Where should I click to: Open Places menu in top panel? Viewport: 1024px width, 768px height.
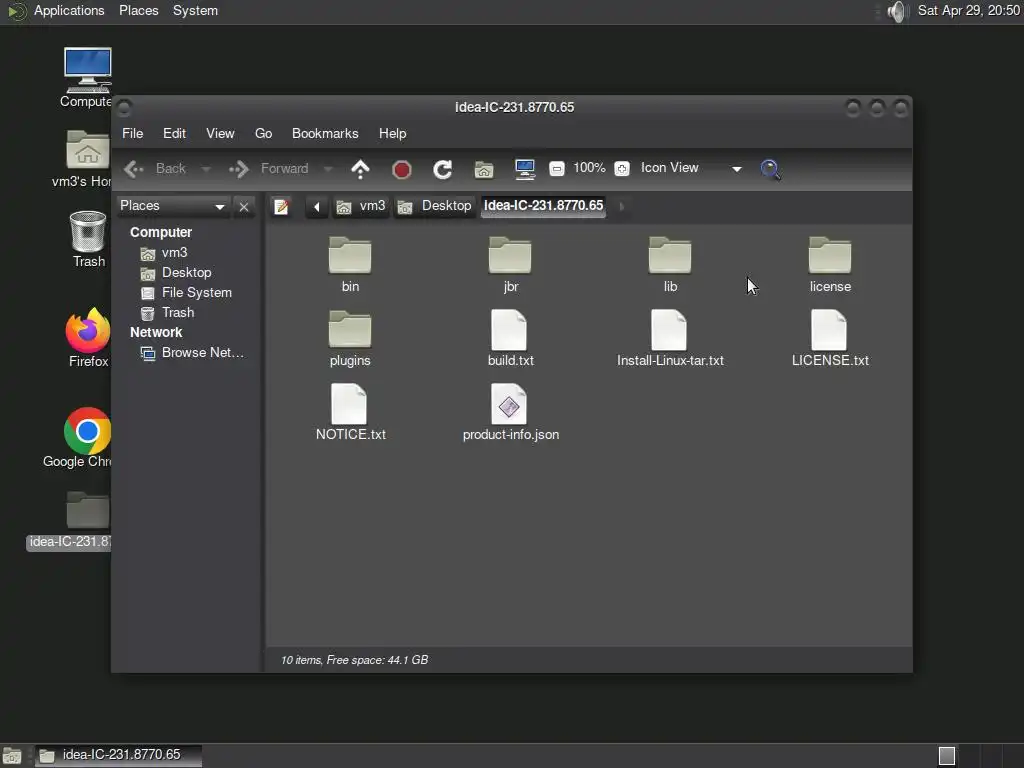138,10
